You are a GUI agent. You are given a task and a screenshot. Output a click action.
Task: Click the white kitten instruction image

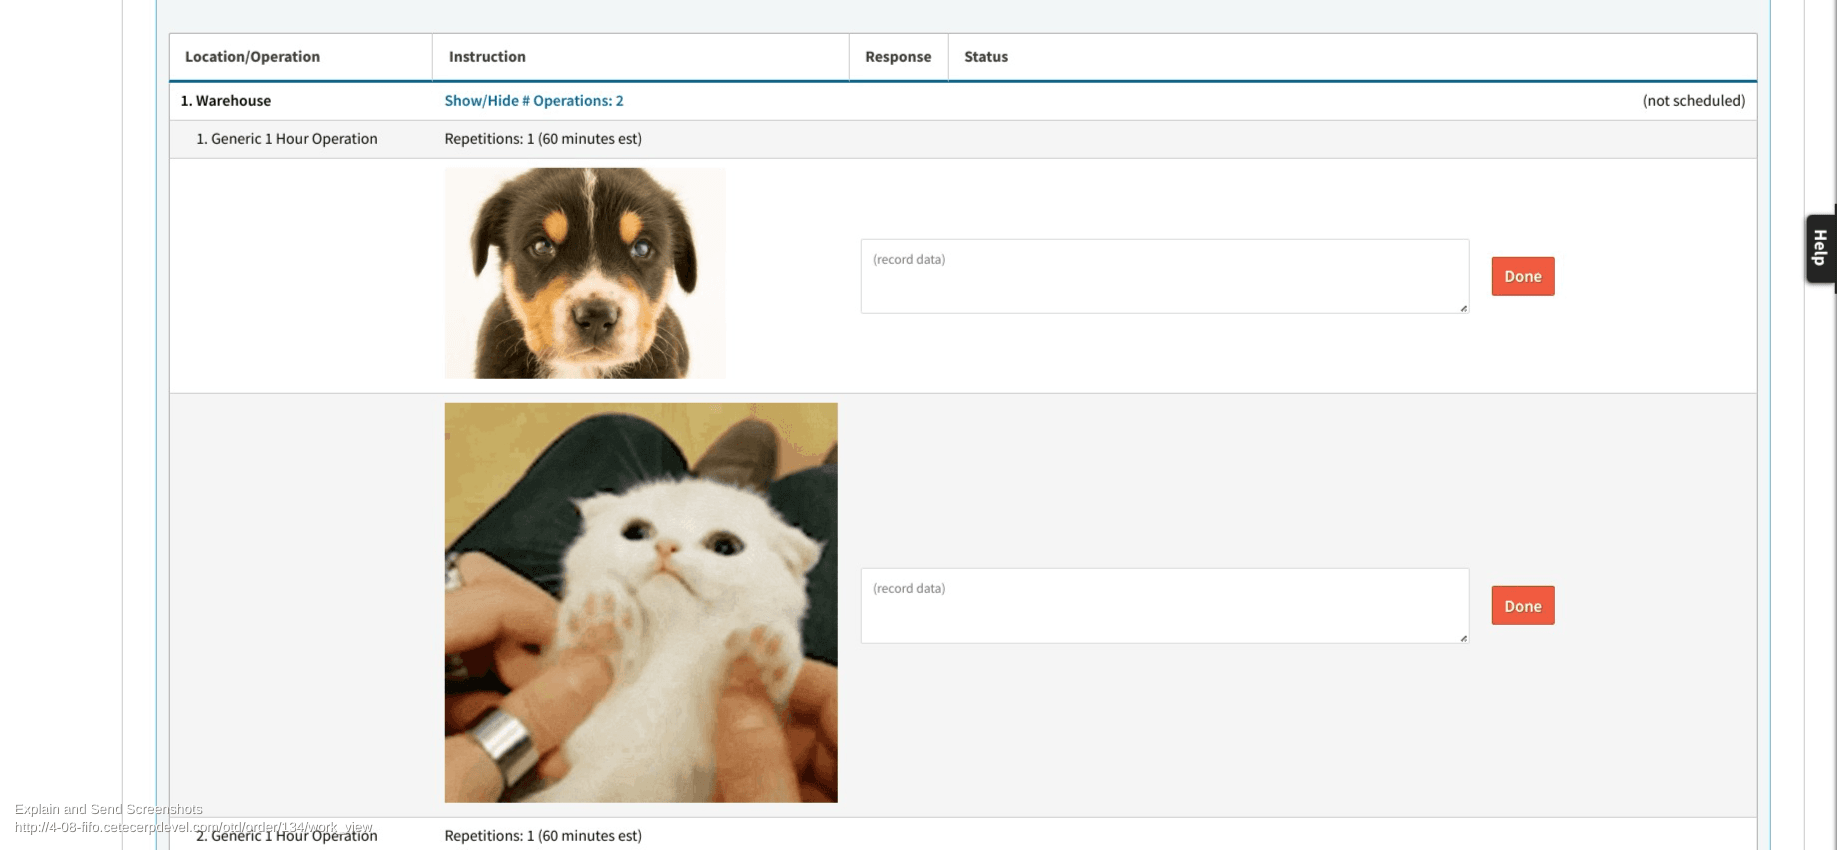pos(640,602)
